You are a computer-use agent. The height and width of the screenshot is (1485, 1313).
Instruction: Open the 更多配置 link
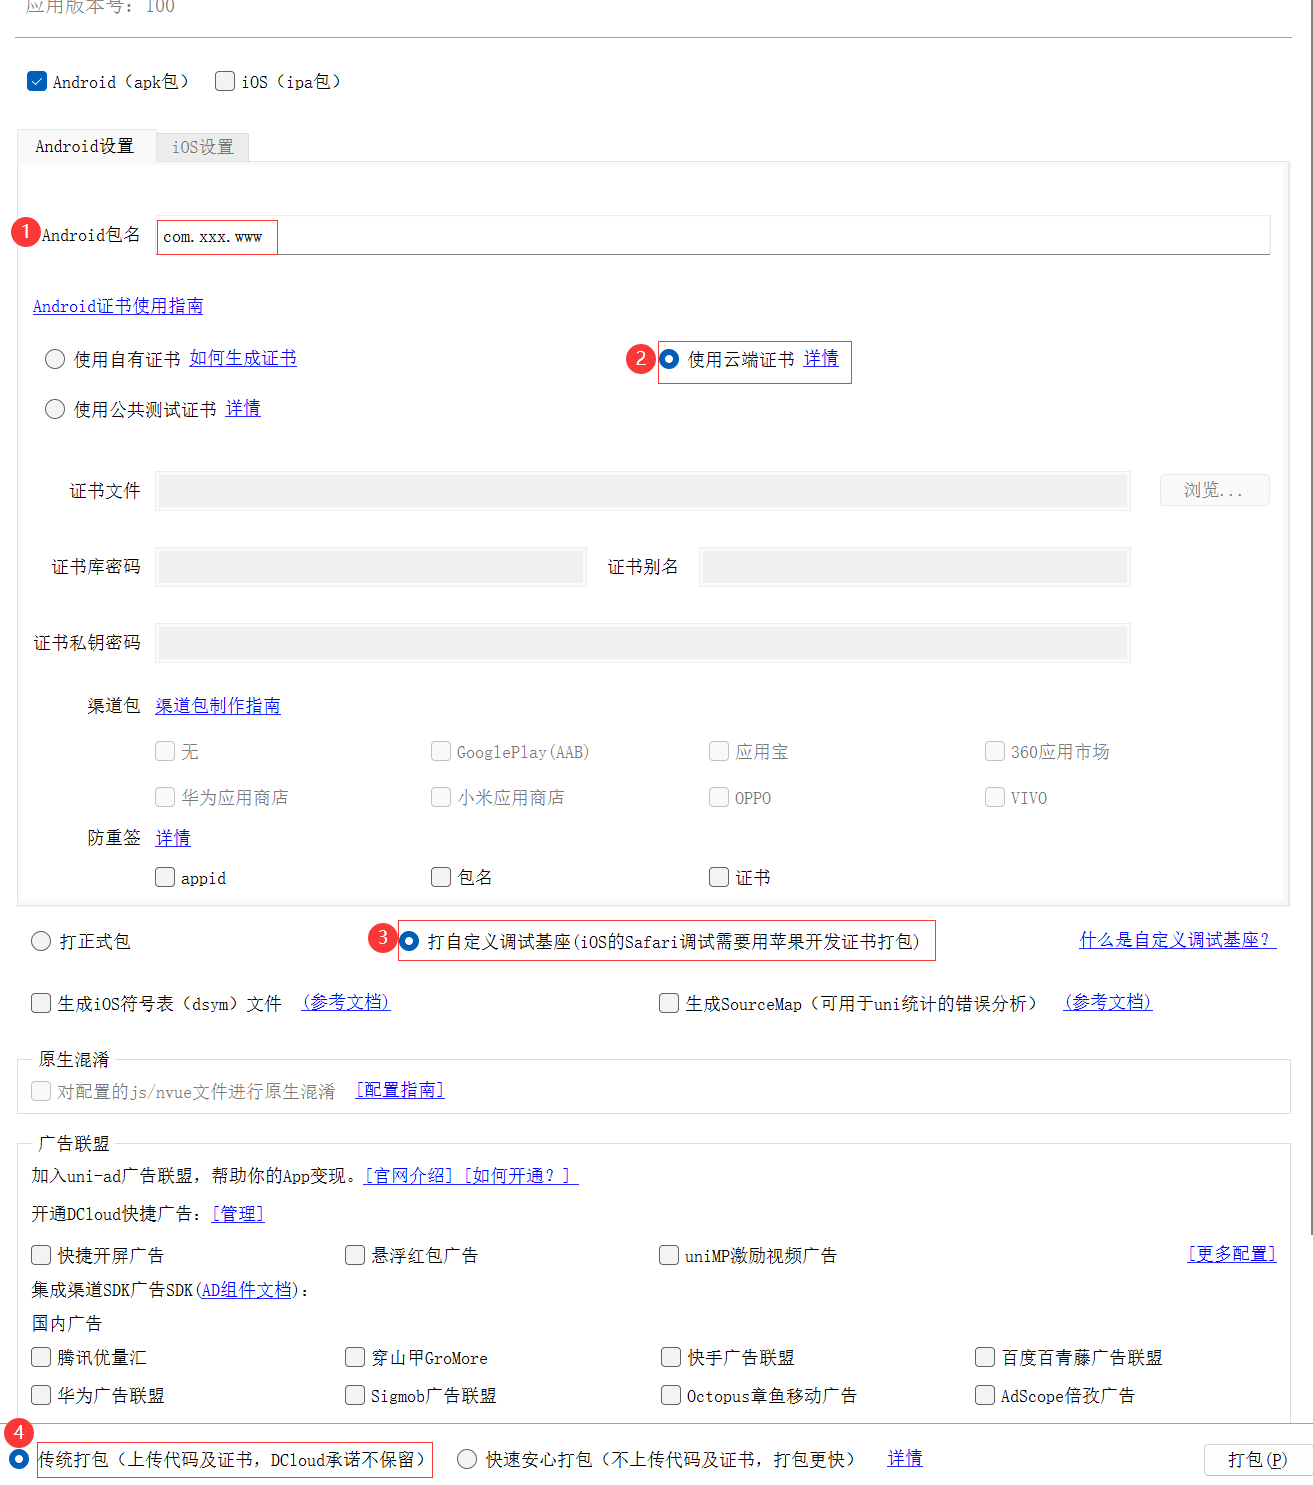coord(1231,1254)
